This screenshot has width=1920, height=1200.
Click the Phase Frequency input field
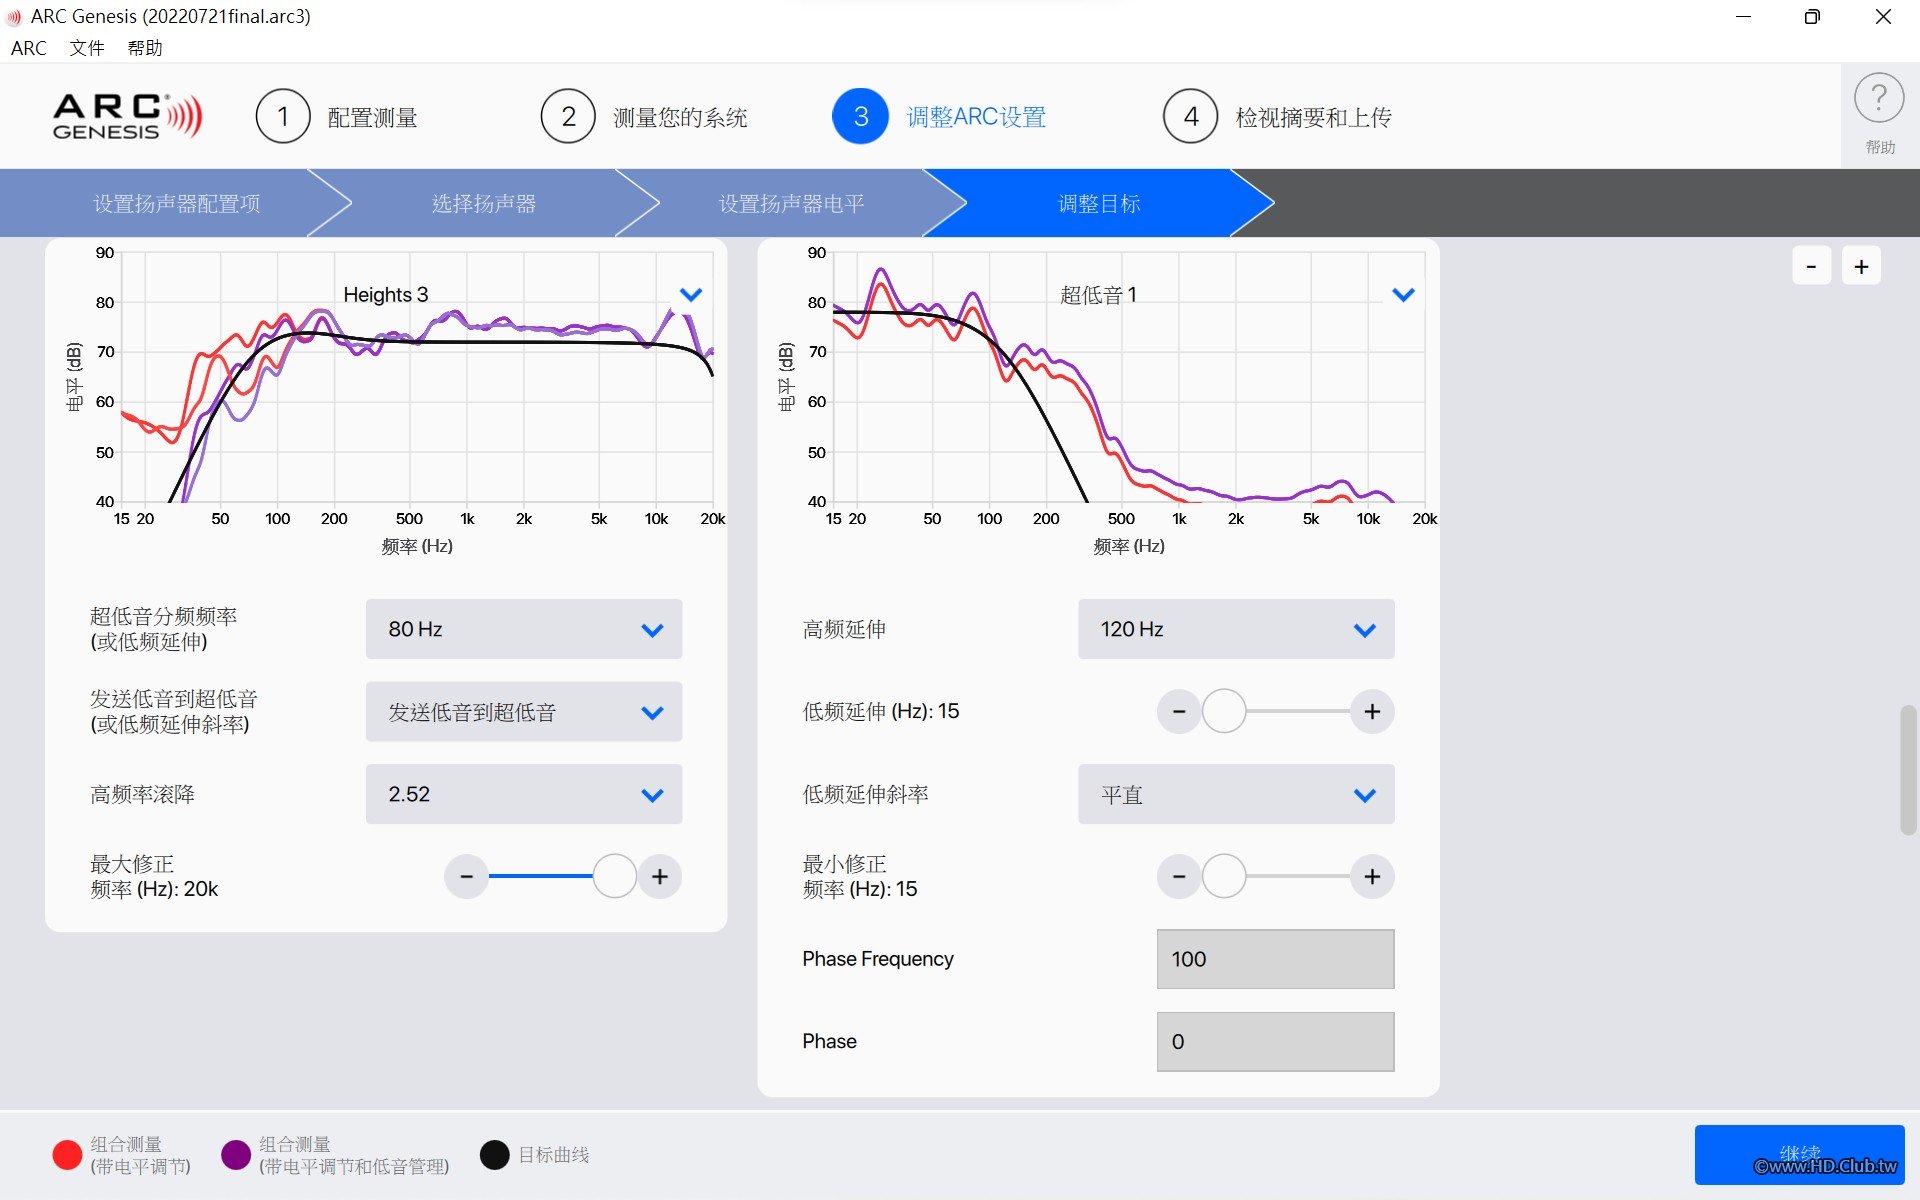pos(1275,959)
